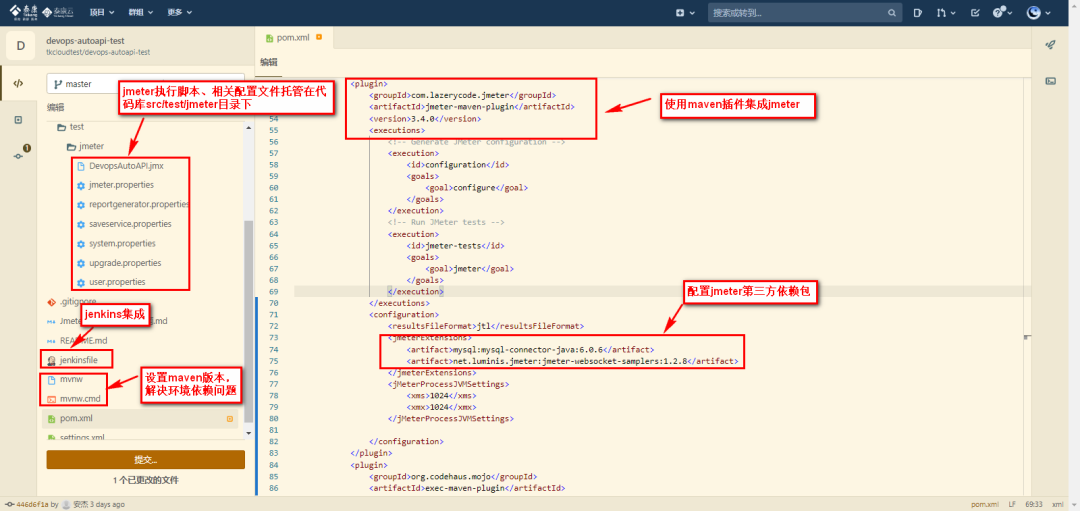Click the 69:33 cursor position in status bar

point(1034,504)
